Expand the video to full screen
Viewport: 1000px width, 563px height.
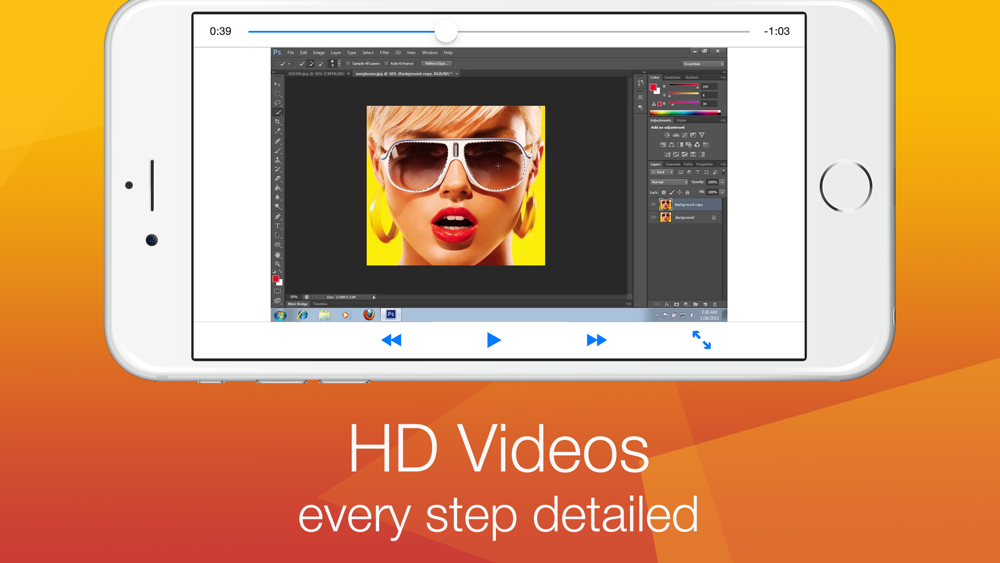702,340
